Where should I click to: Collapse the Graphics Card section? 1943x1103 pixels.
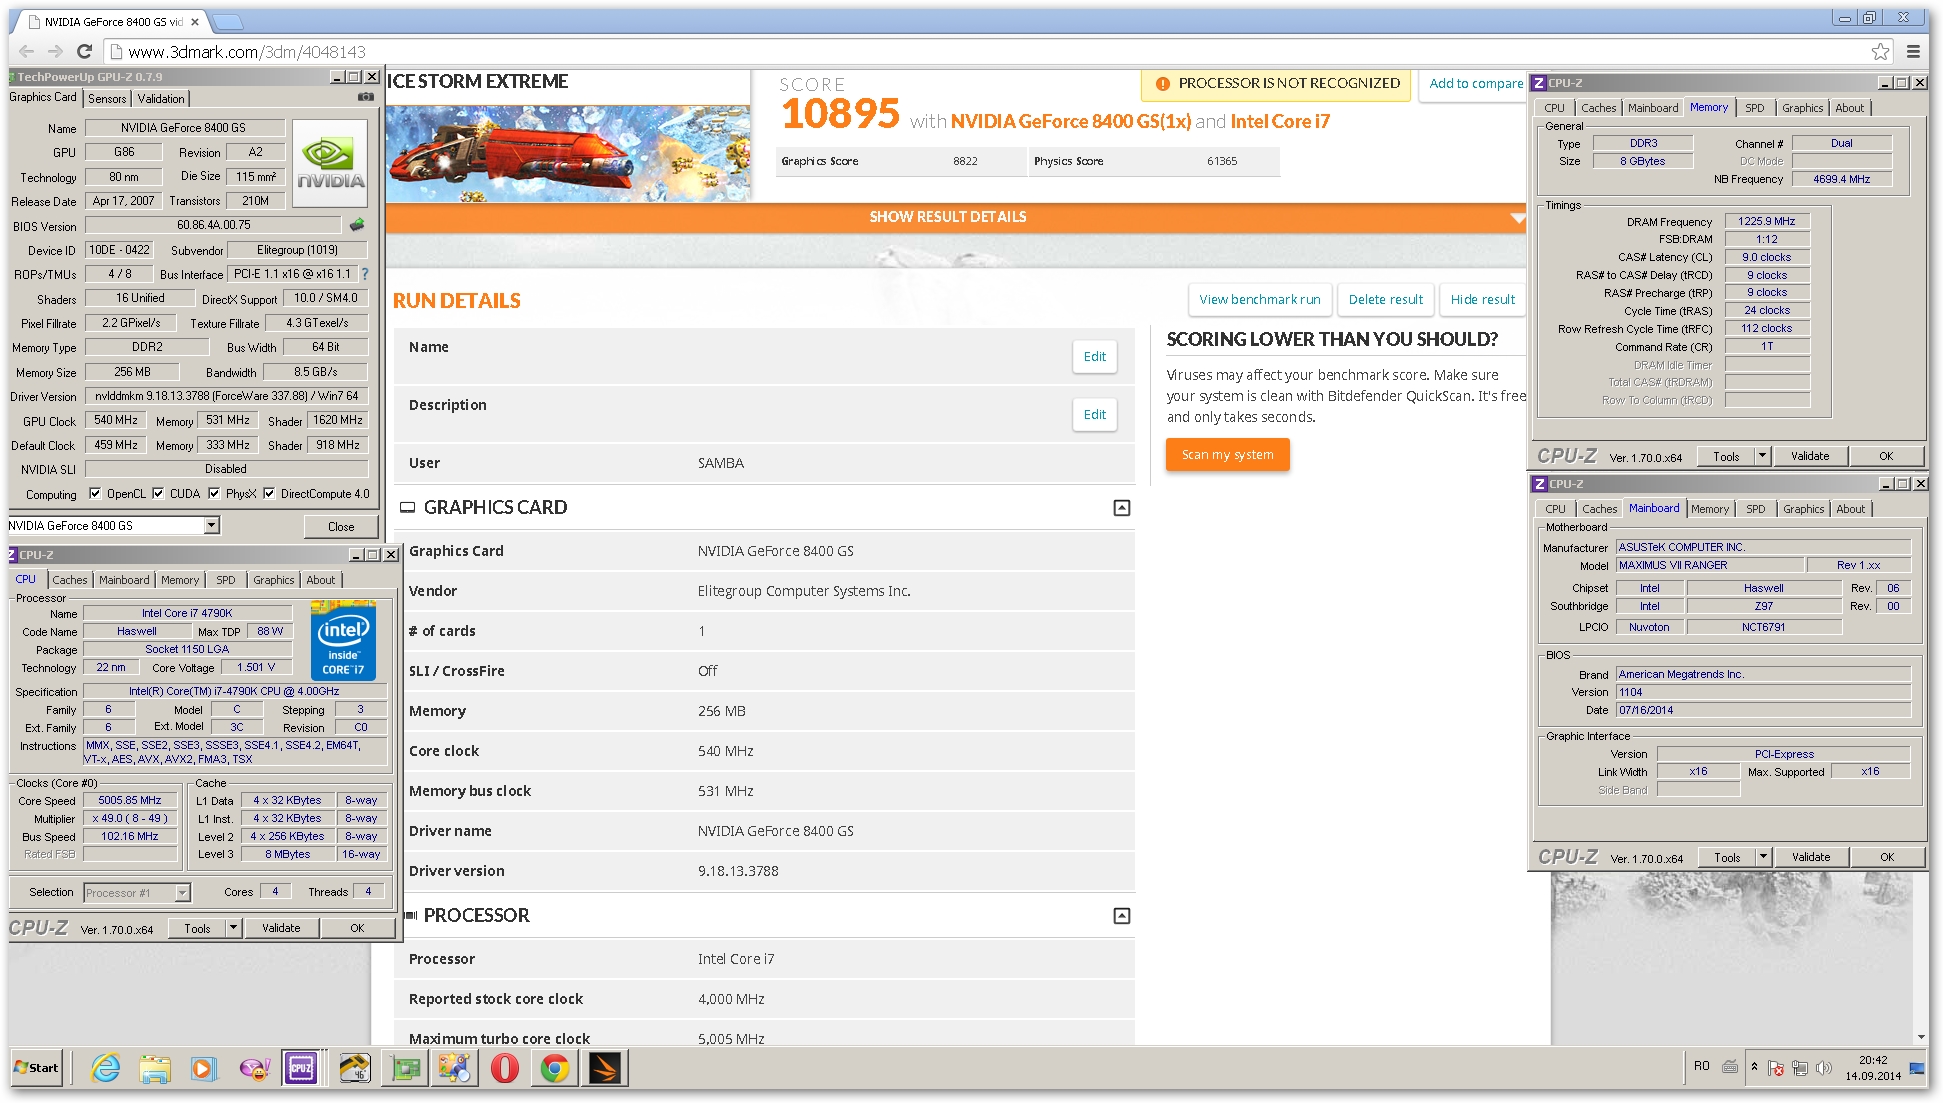pyautogui.click(x=1122, y=508)
